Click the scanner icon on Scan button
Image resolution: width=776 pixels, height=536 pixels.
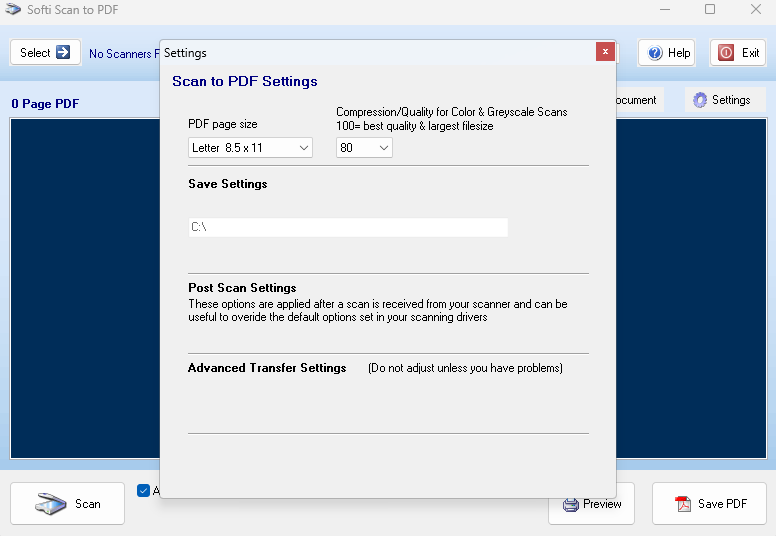point(50,504)
